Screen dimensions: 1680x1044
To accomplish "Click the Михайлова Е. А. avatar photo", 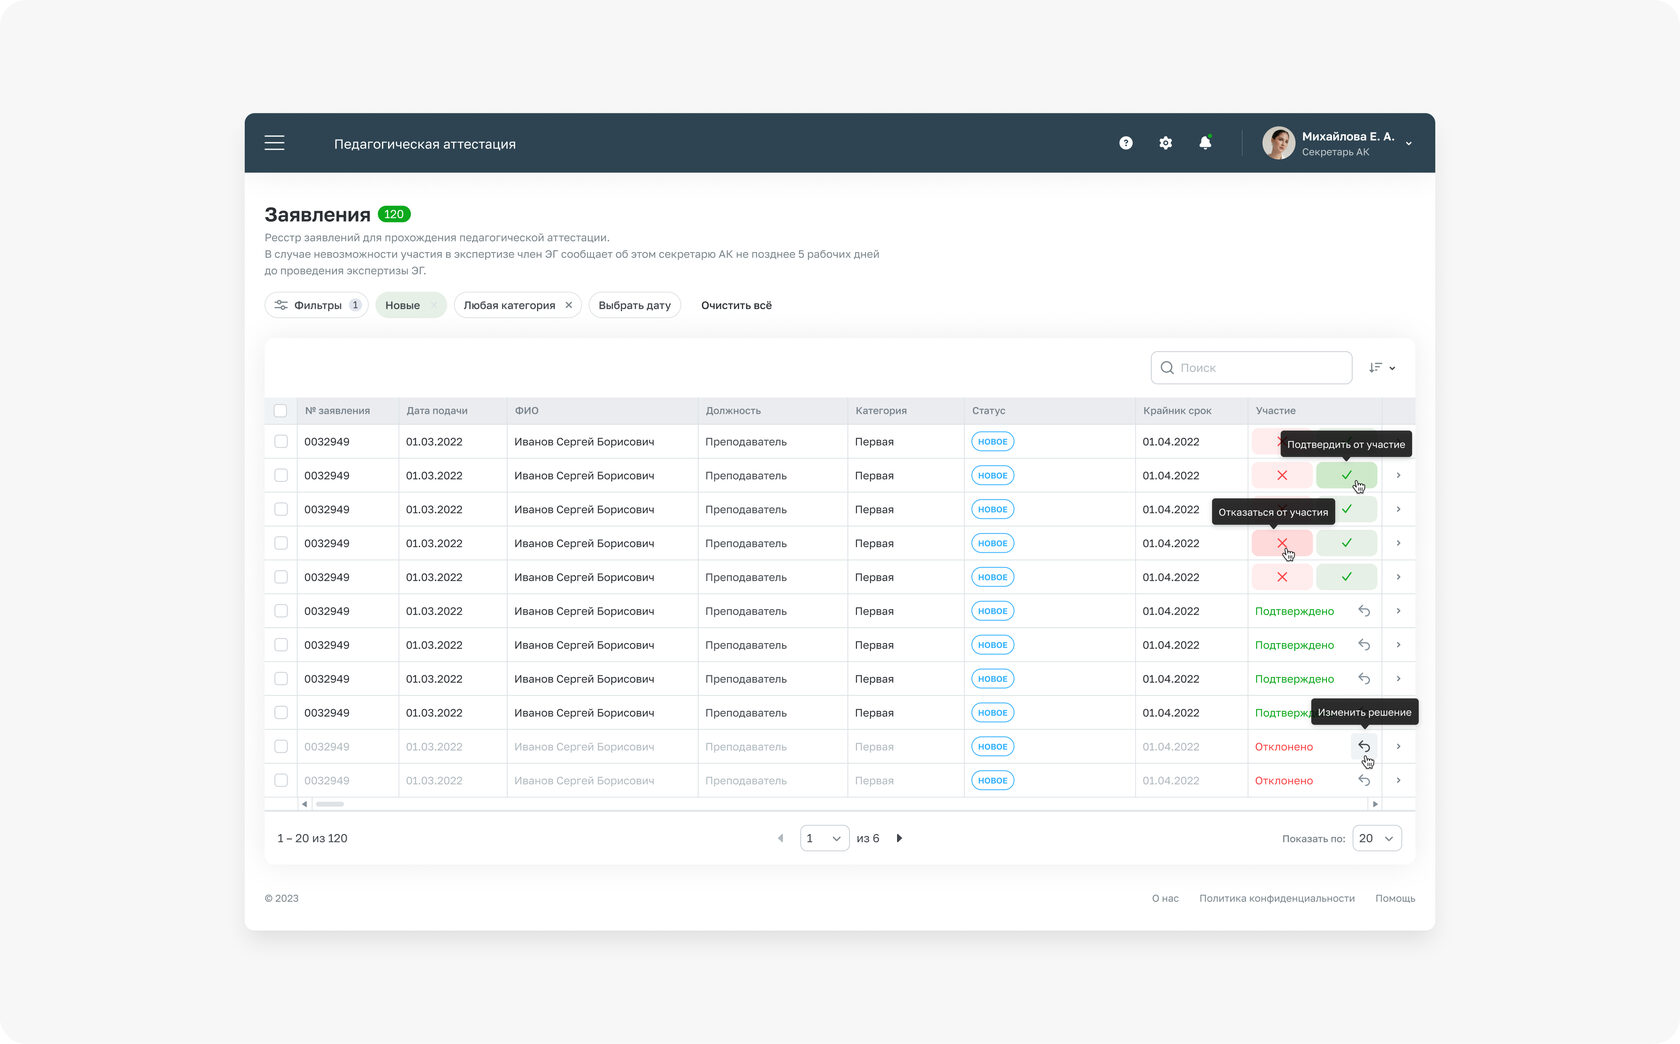I will pyautogui.click(x=1278, y=143).
